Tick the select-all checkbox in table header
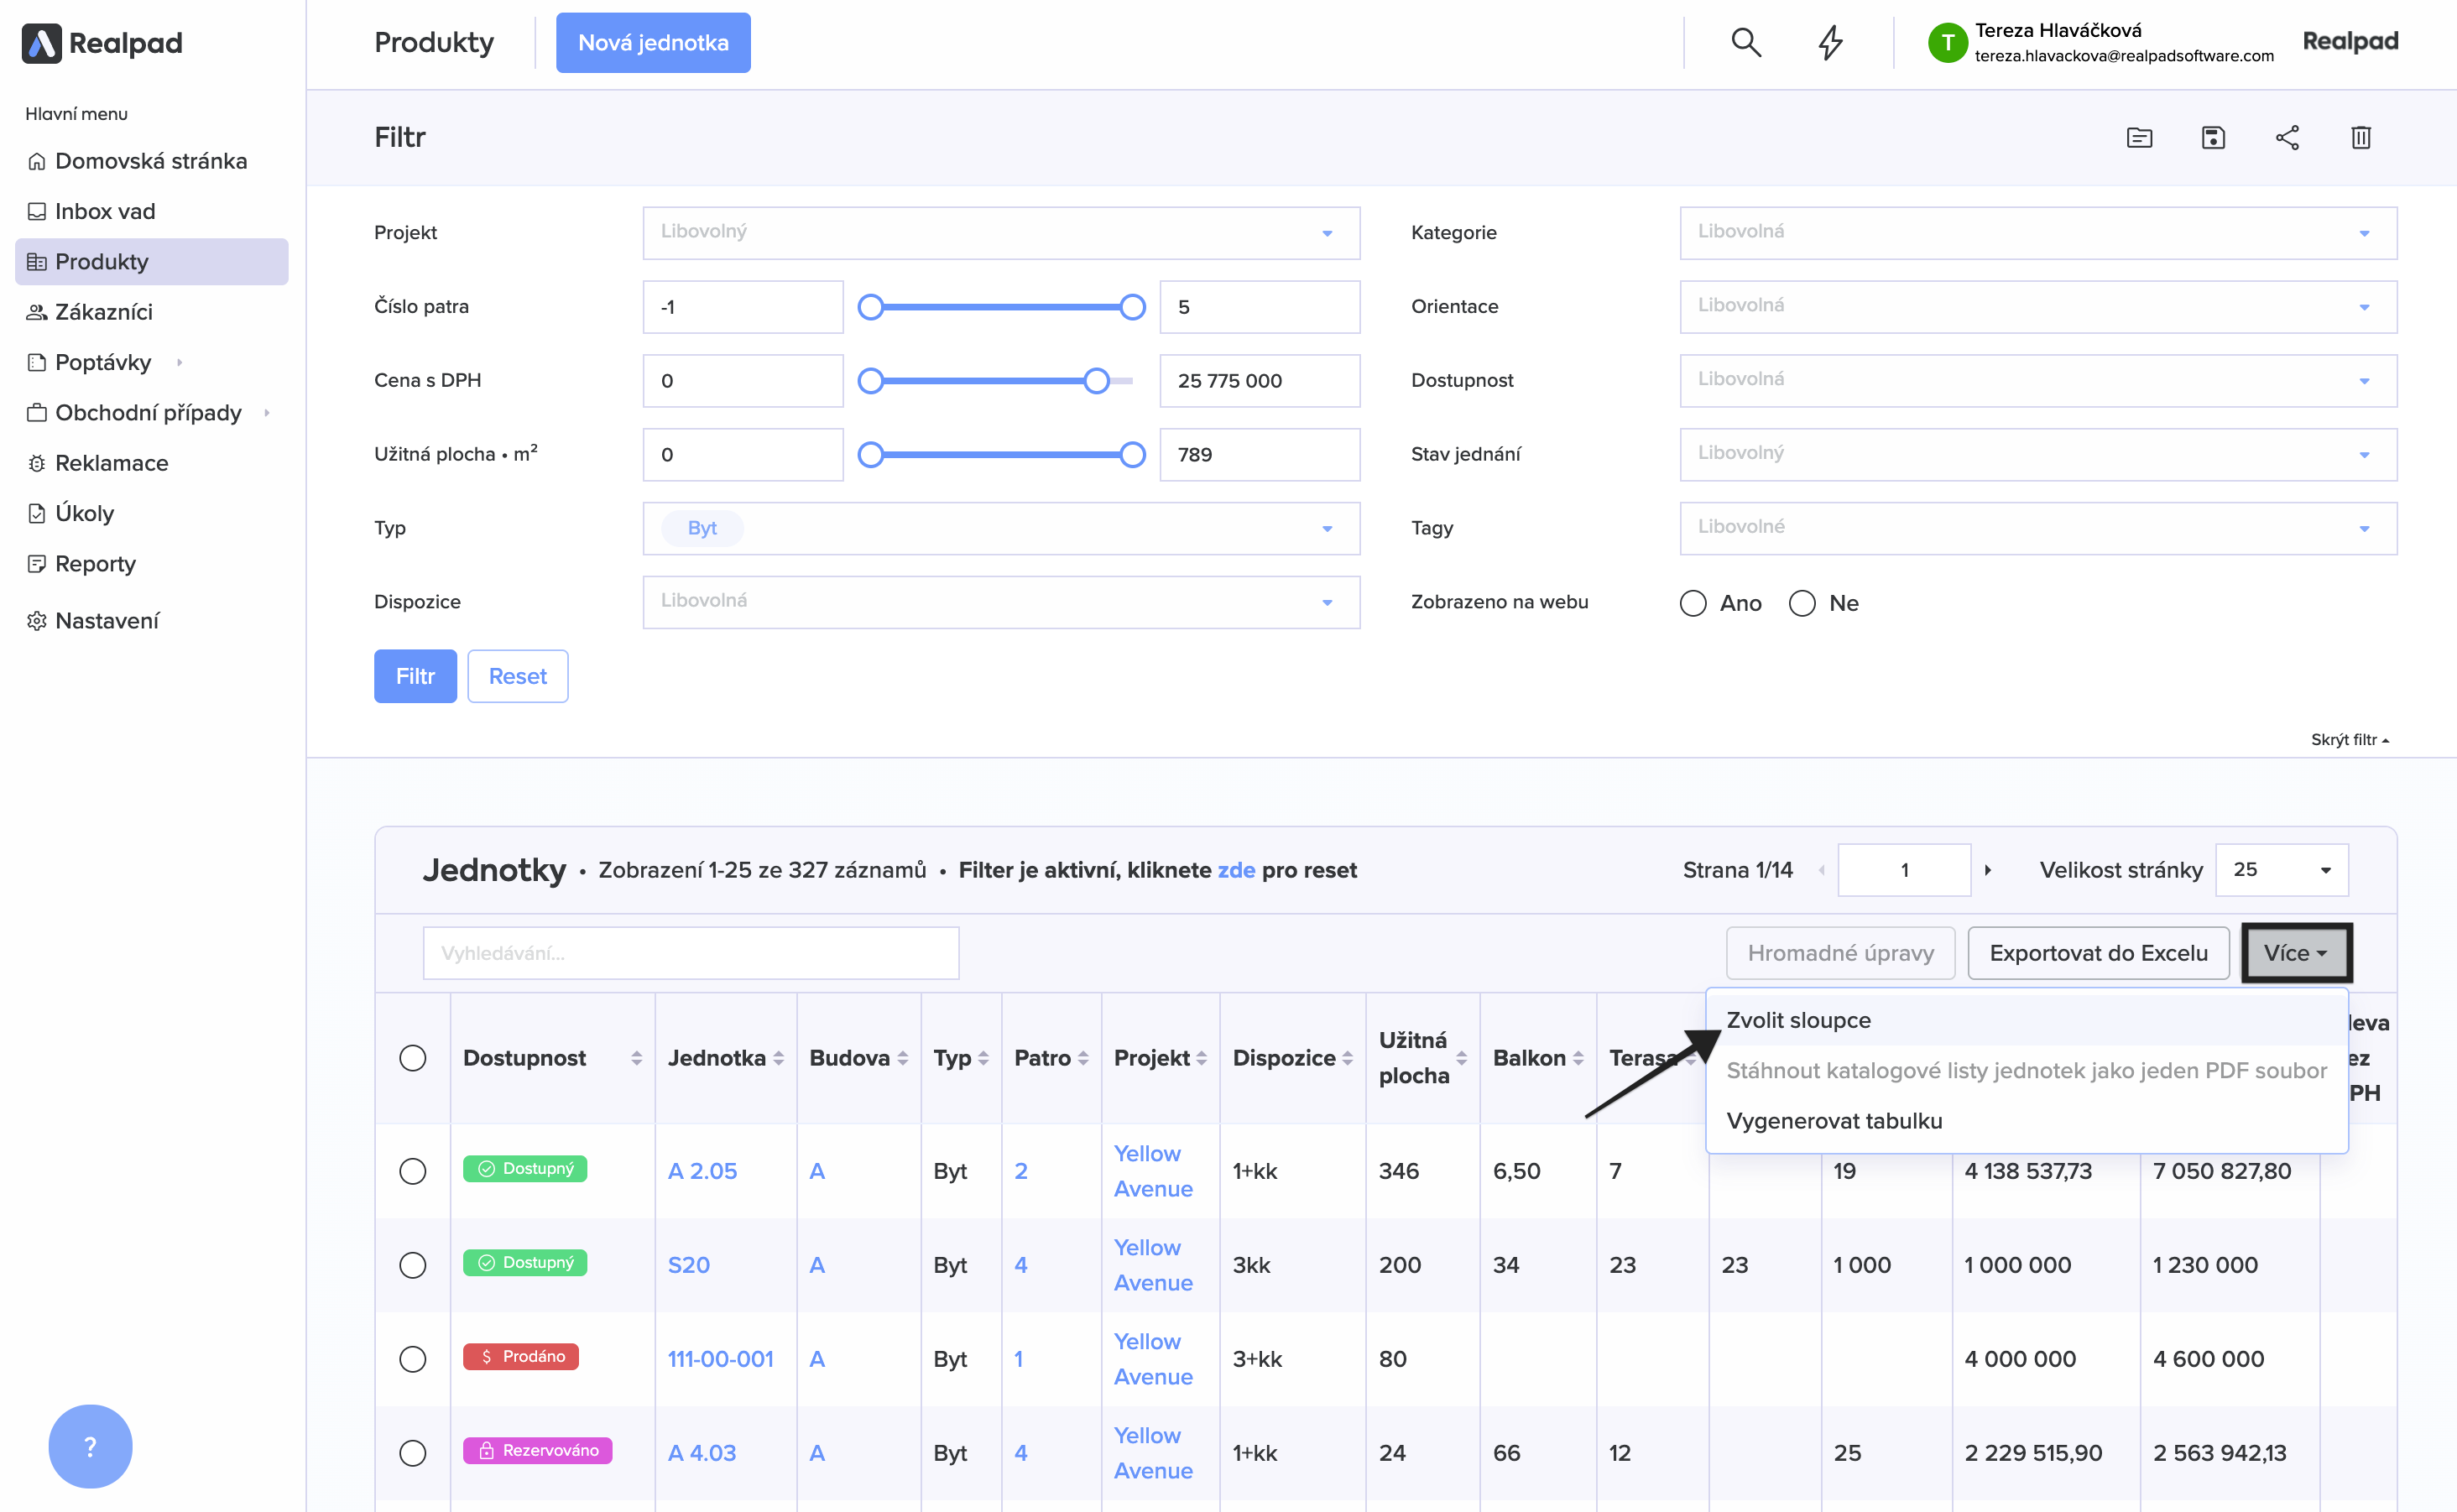2457x1512 pixels. [412, 1058]
